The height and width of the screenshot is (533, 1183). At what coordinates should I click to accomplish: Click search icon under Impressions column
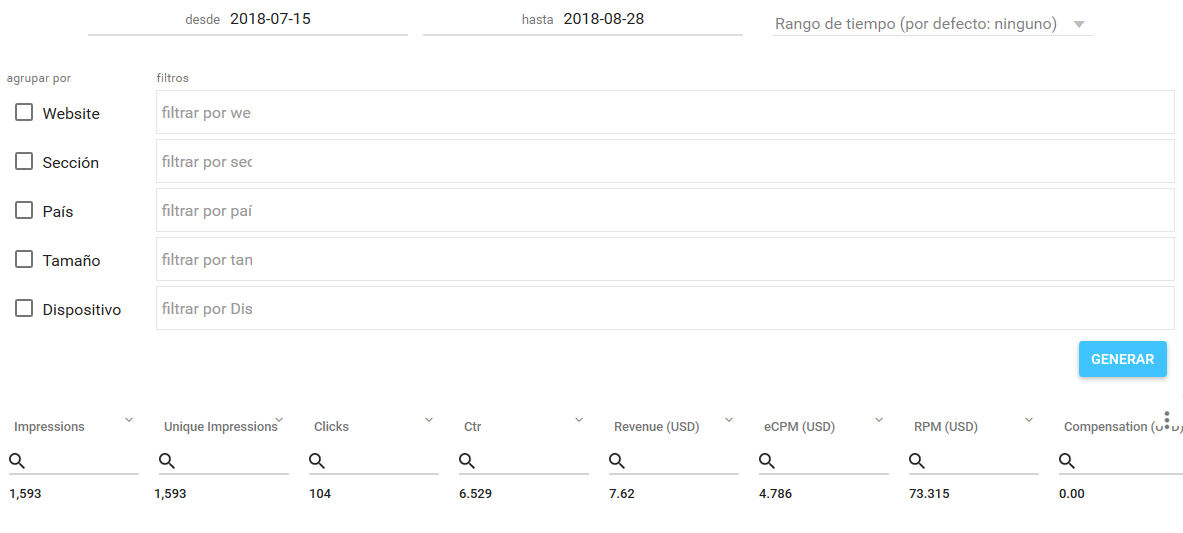[x=17, y=461]
